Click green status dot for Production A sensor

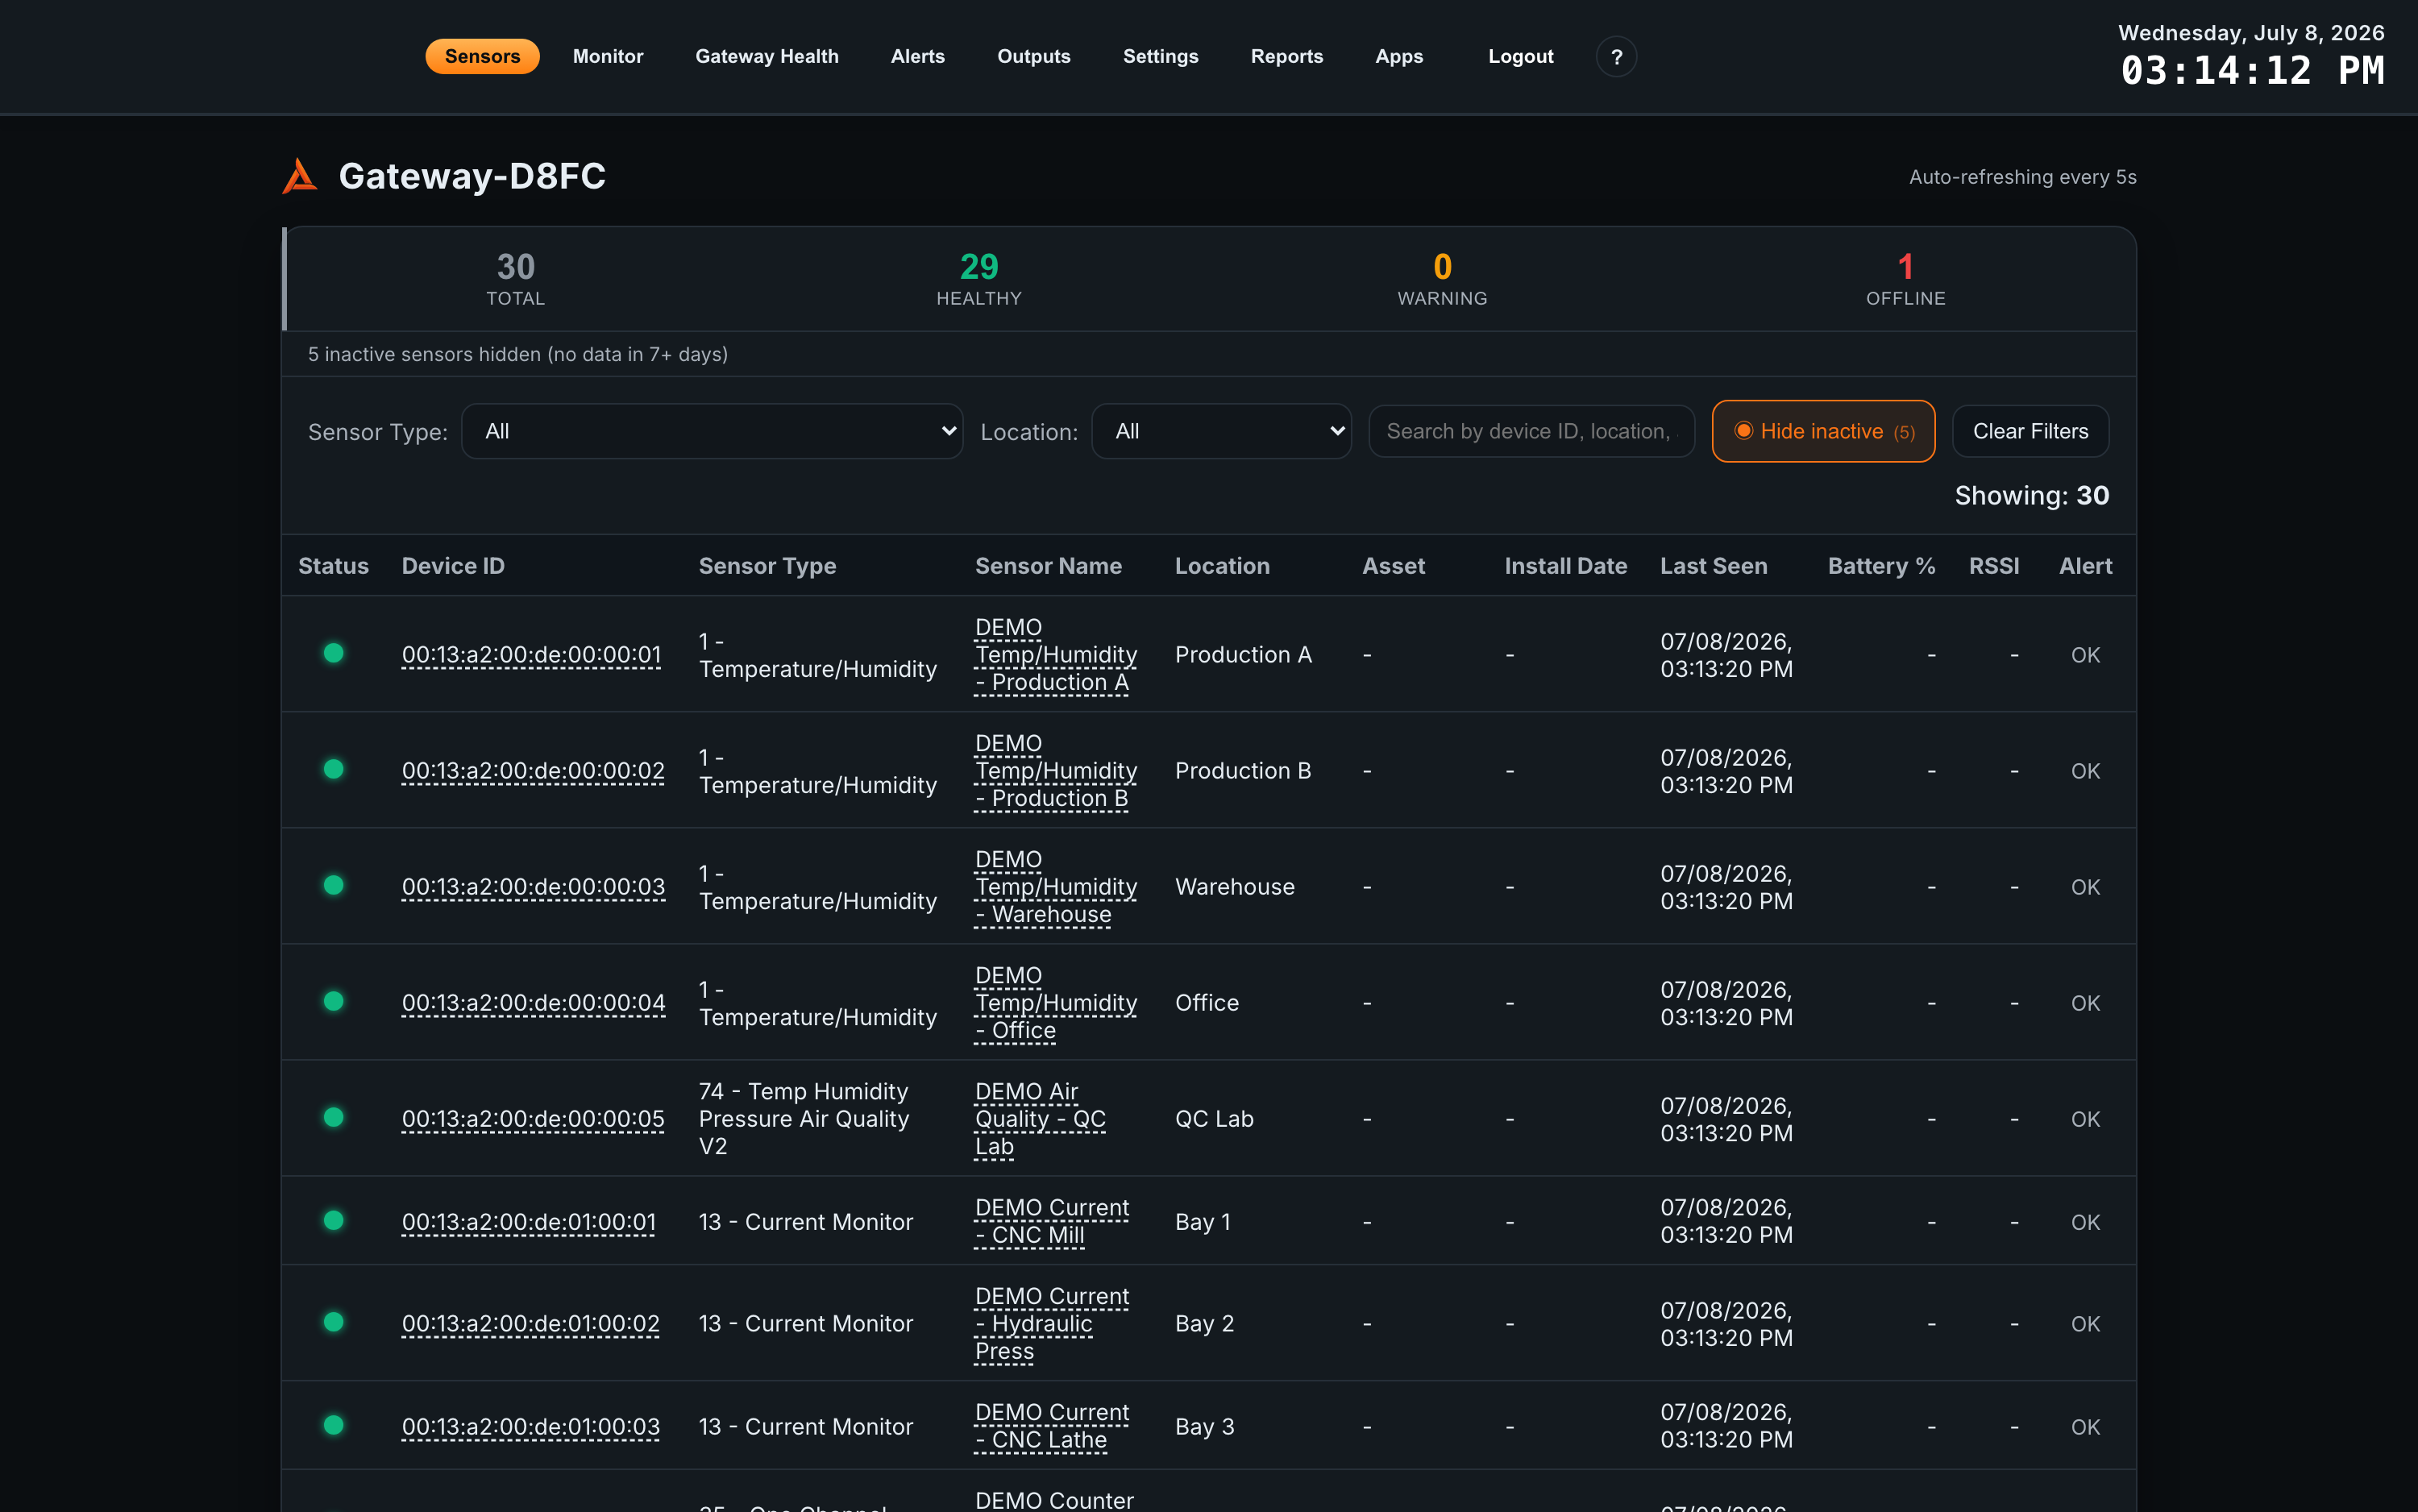[334, 653]
